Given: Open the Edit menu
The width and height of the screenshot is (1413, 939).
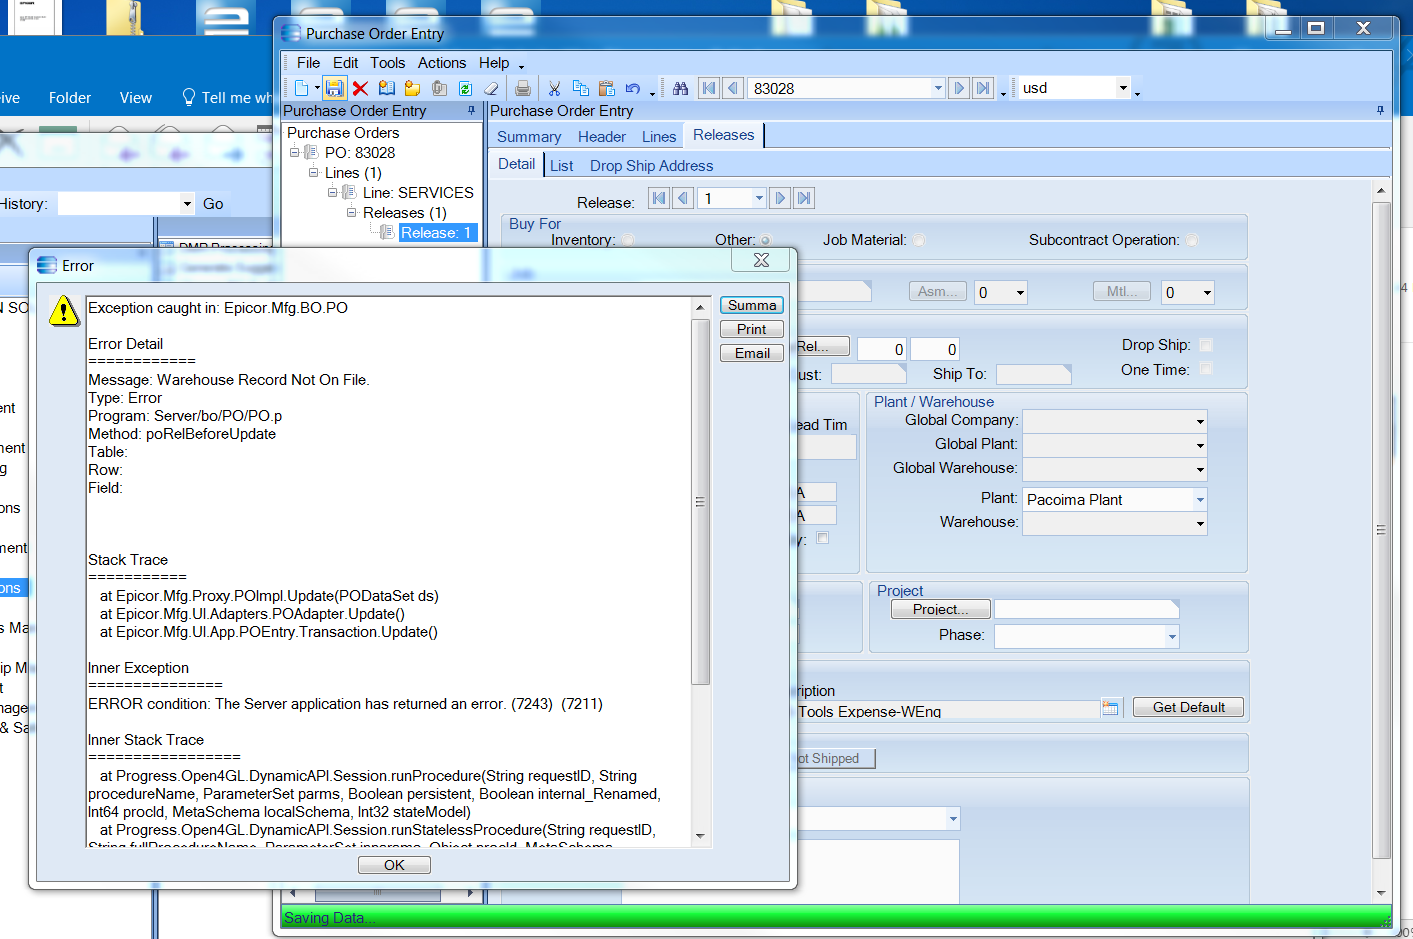Looking at the screenshot, I should point(345,63).
